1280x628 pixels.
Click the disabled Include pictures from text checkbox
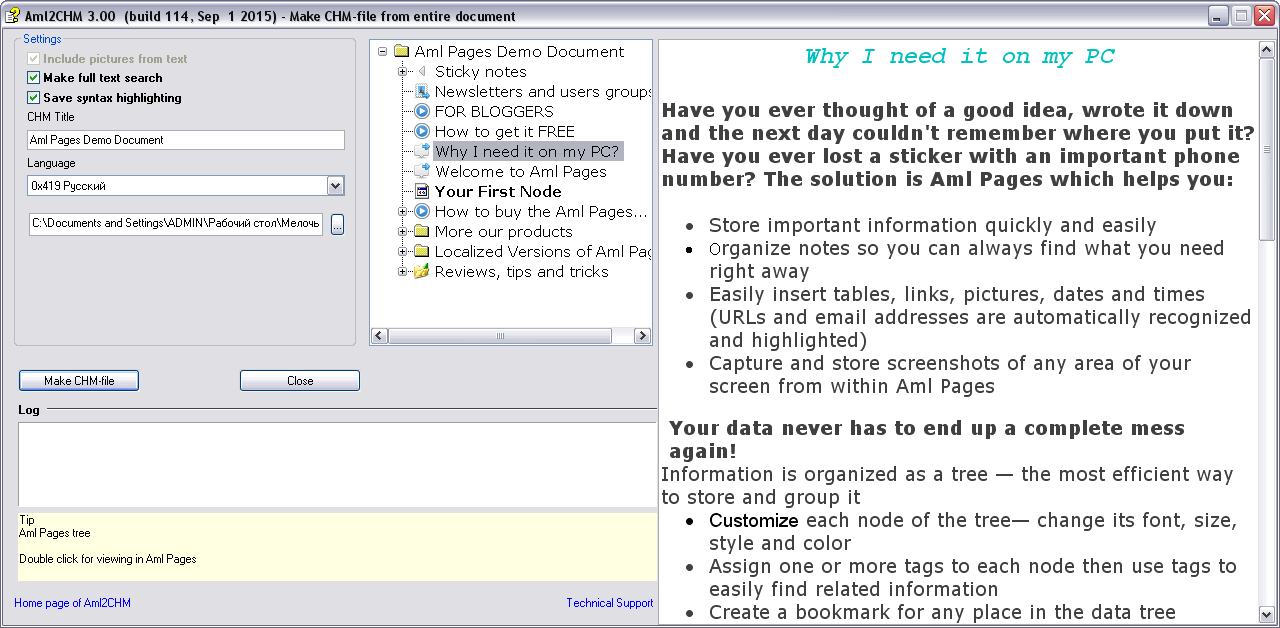(x=34, y=59)
